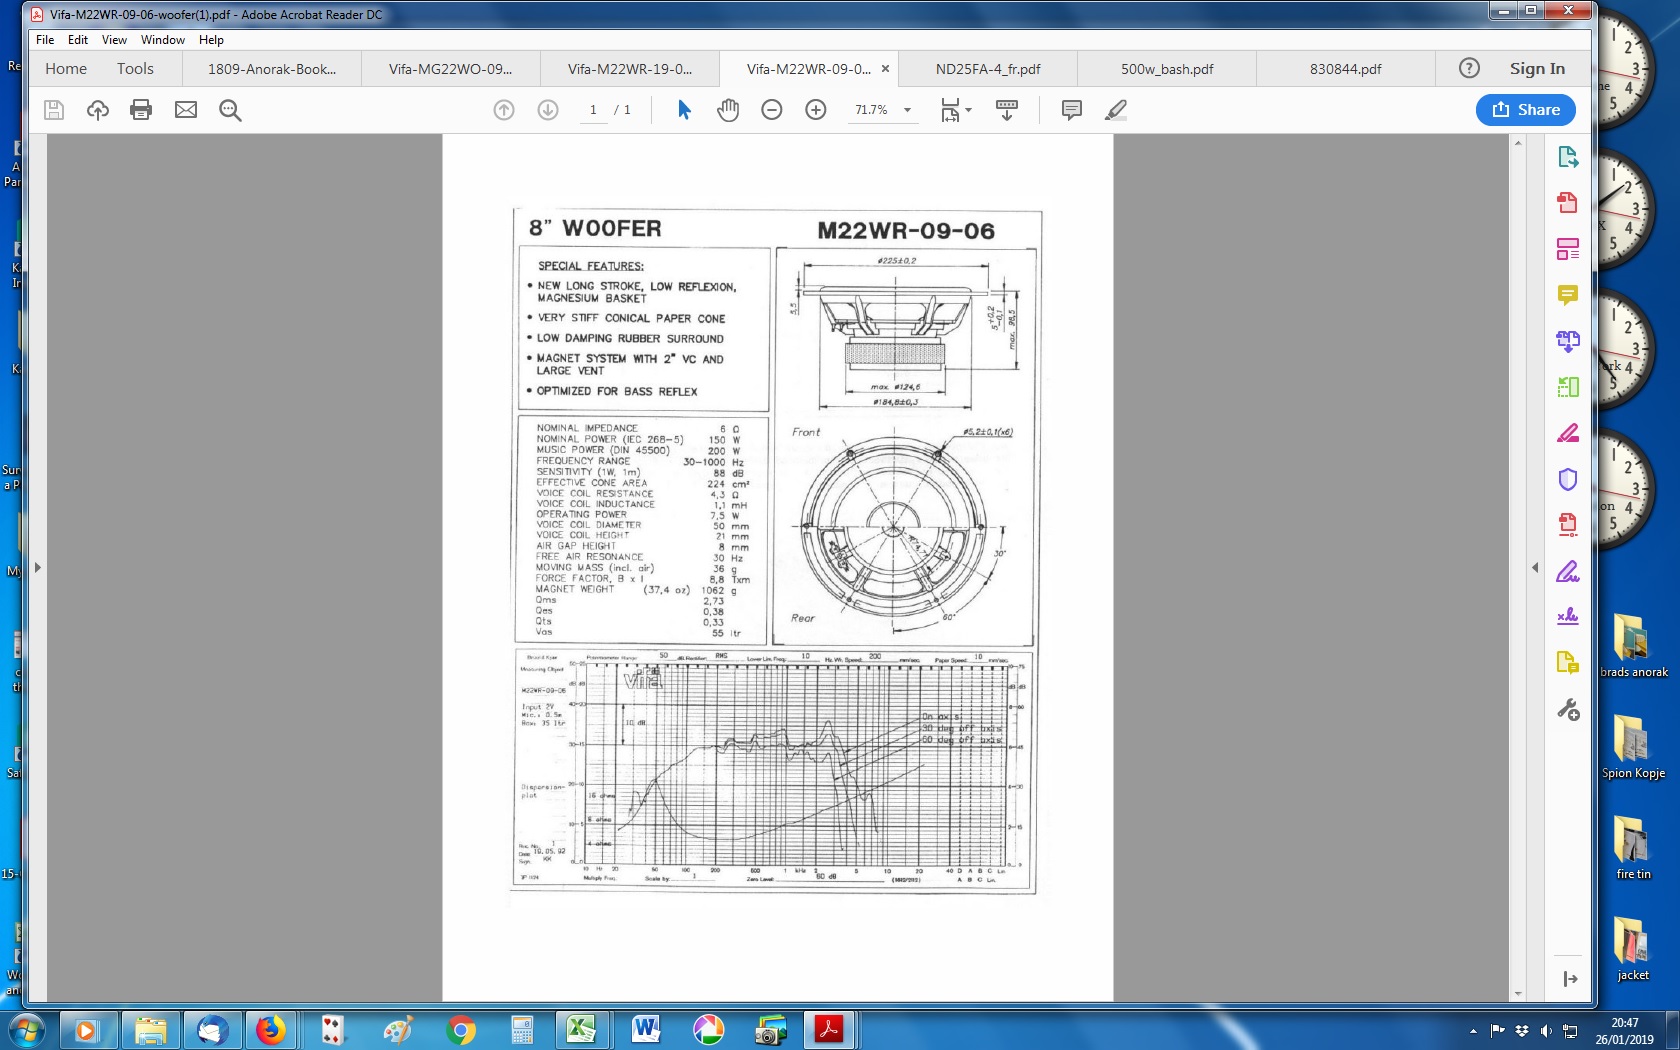
Task: Switch to the 830844.pdf tab
Action: (1346, 69)
